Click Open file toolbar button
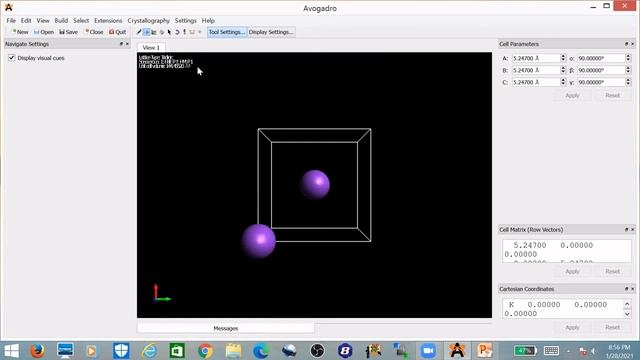The image size is (640, 360). pyautogui.click(x=44, y=32)
